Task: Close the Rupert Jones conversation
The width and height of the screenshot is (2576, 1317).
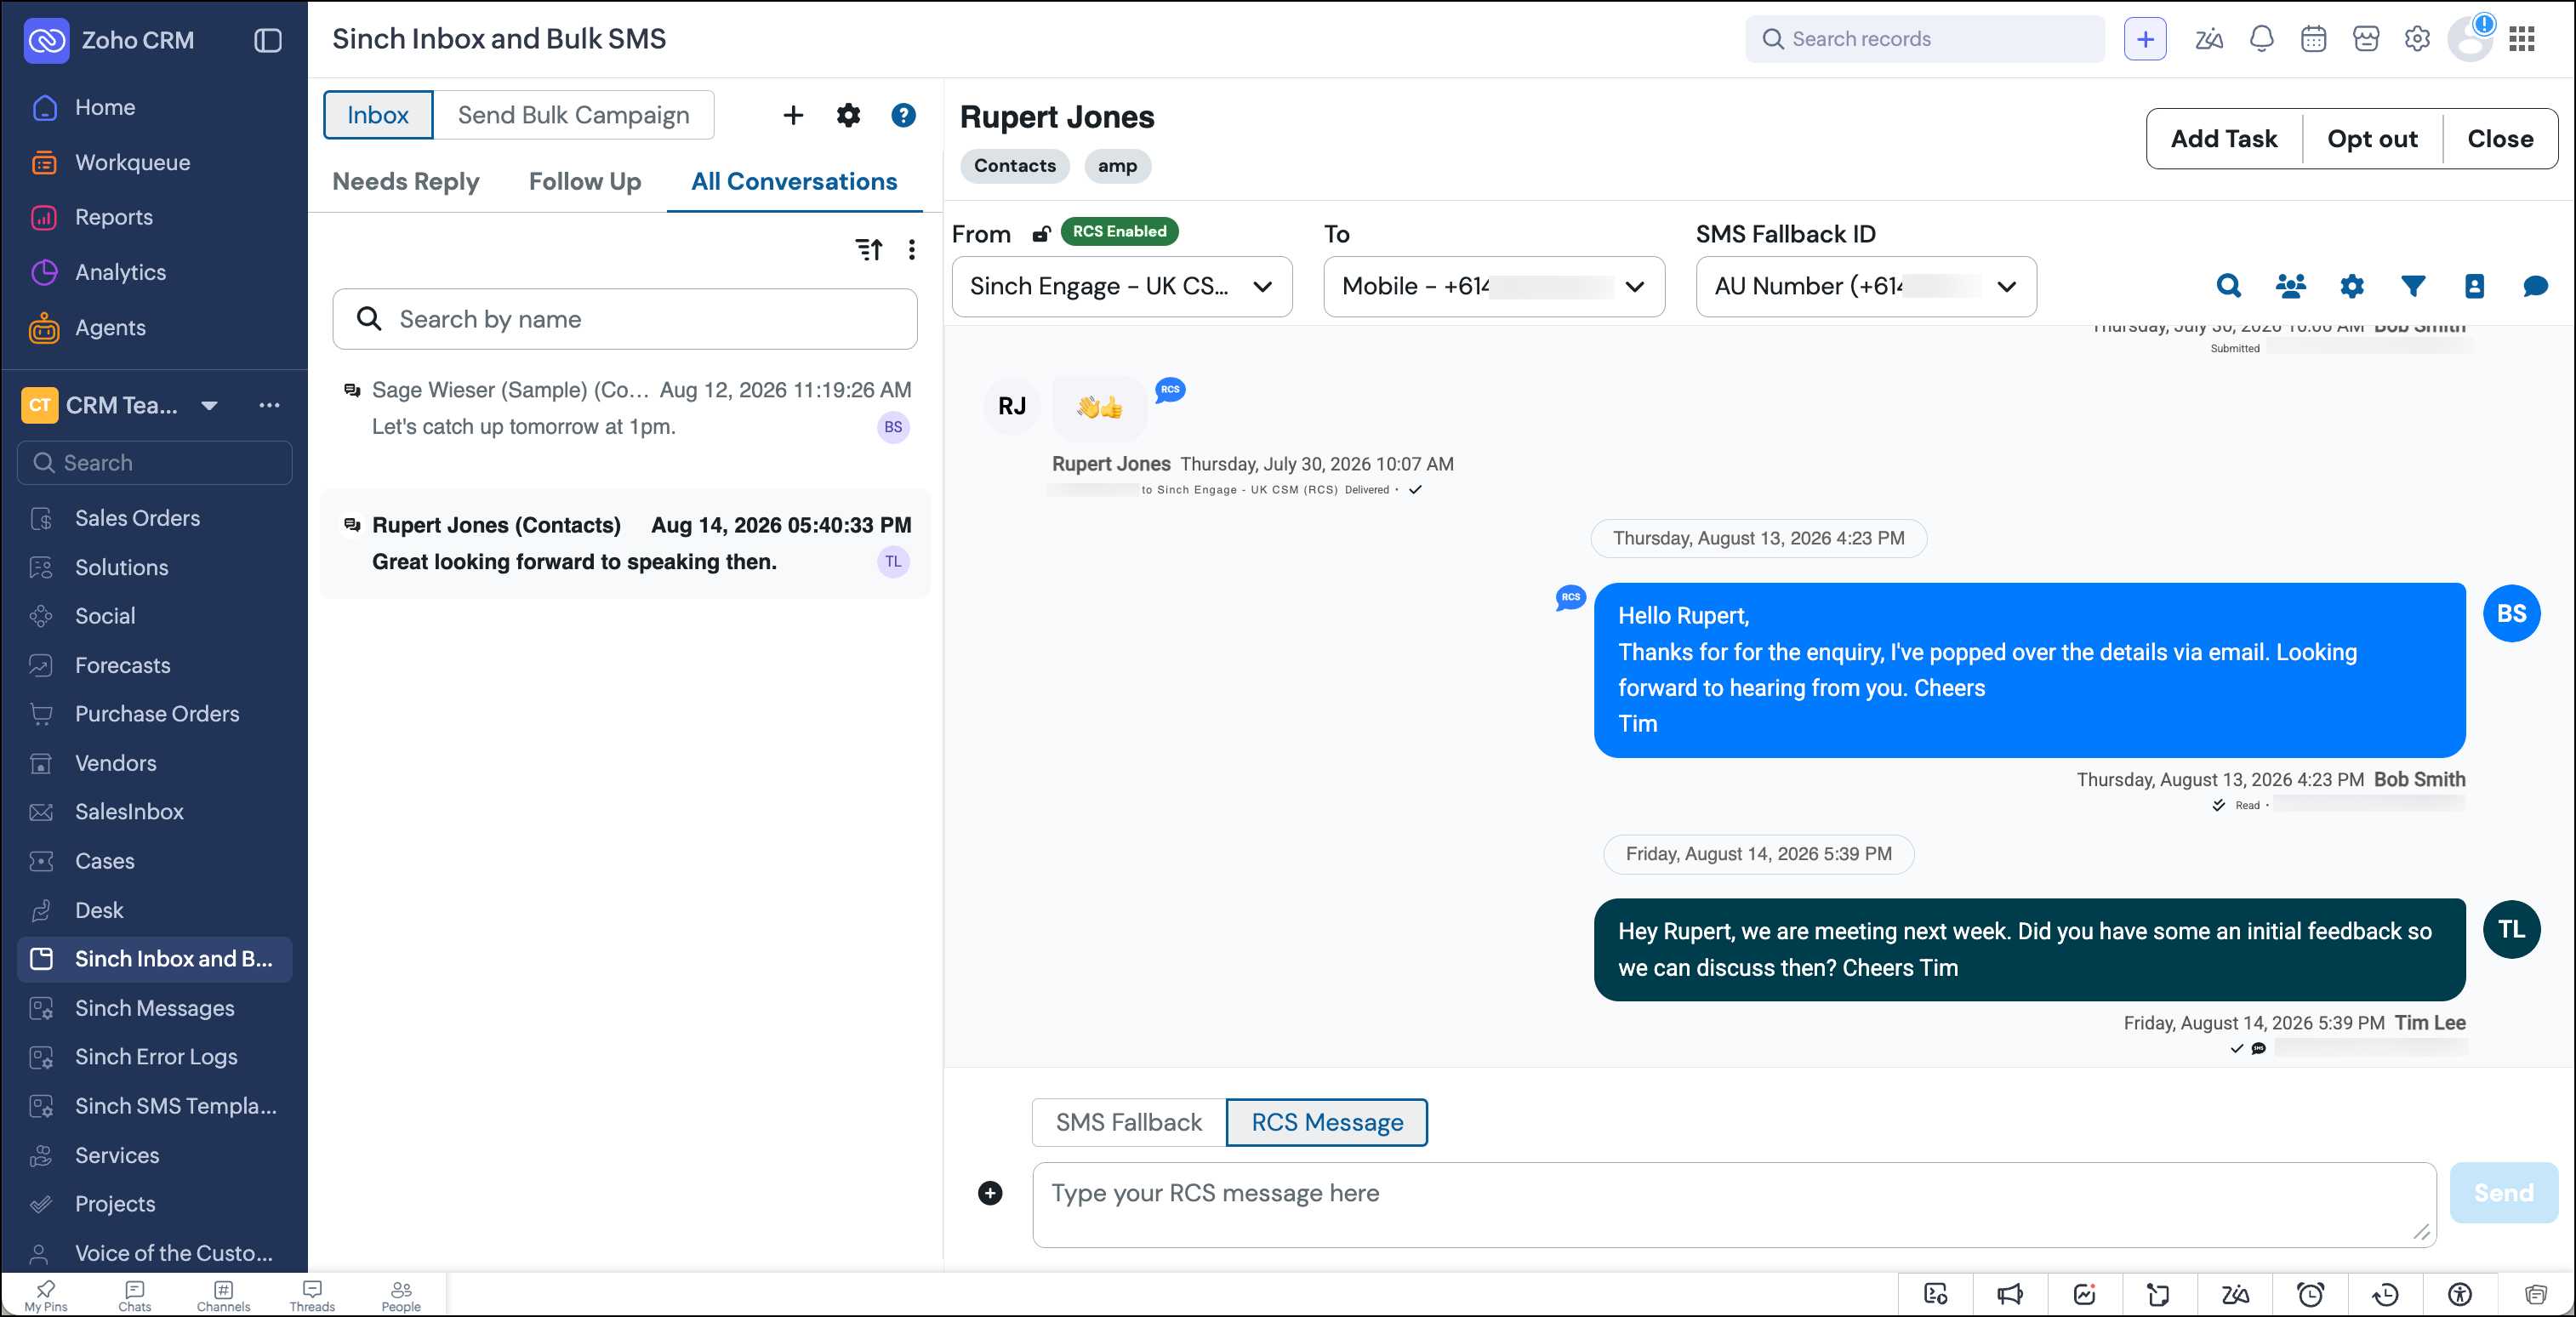Action: (2500, 138)
